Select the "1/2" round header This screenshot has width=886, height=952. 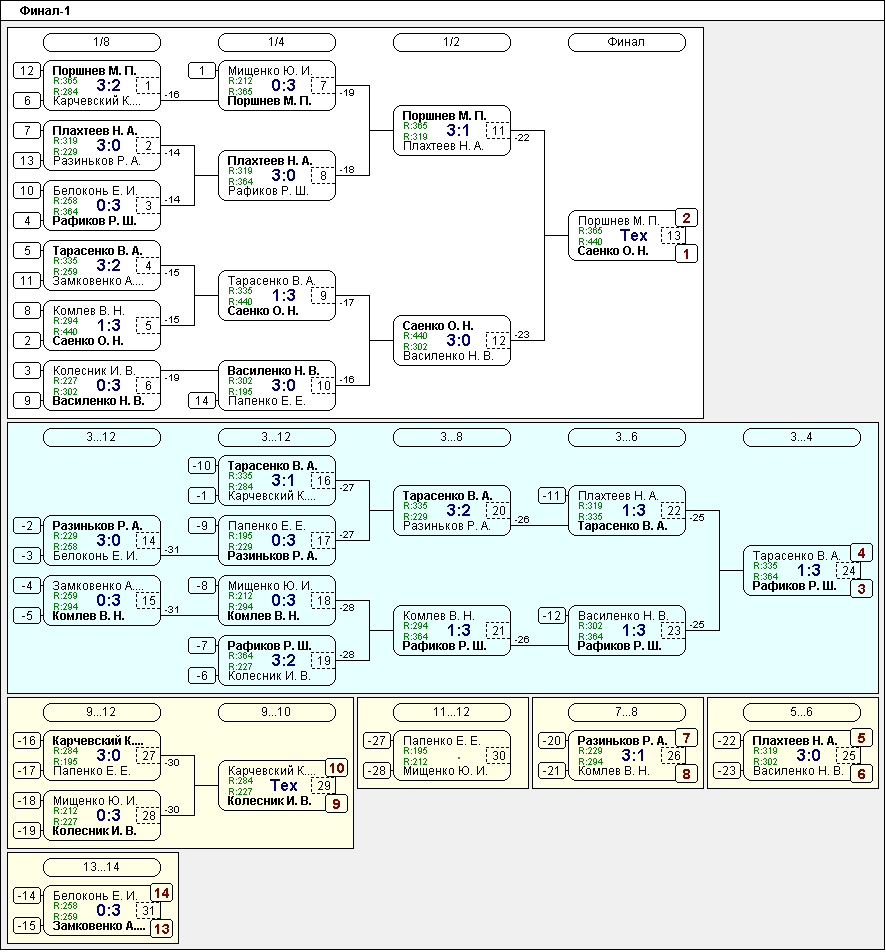pyautogui.click(x=451, y=42)
